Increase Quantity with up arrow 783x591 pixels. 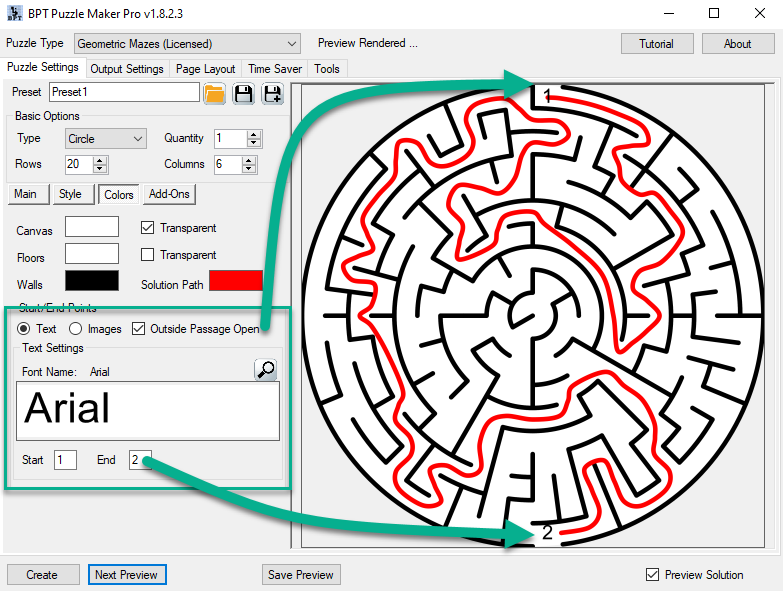(x=255, y=134)
